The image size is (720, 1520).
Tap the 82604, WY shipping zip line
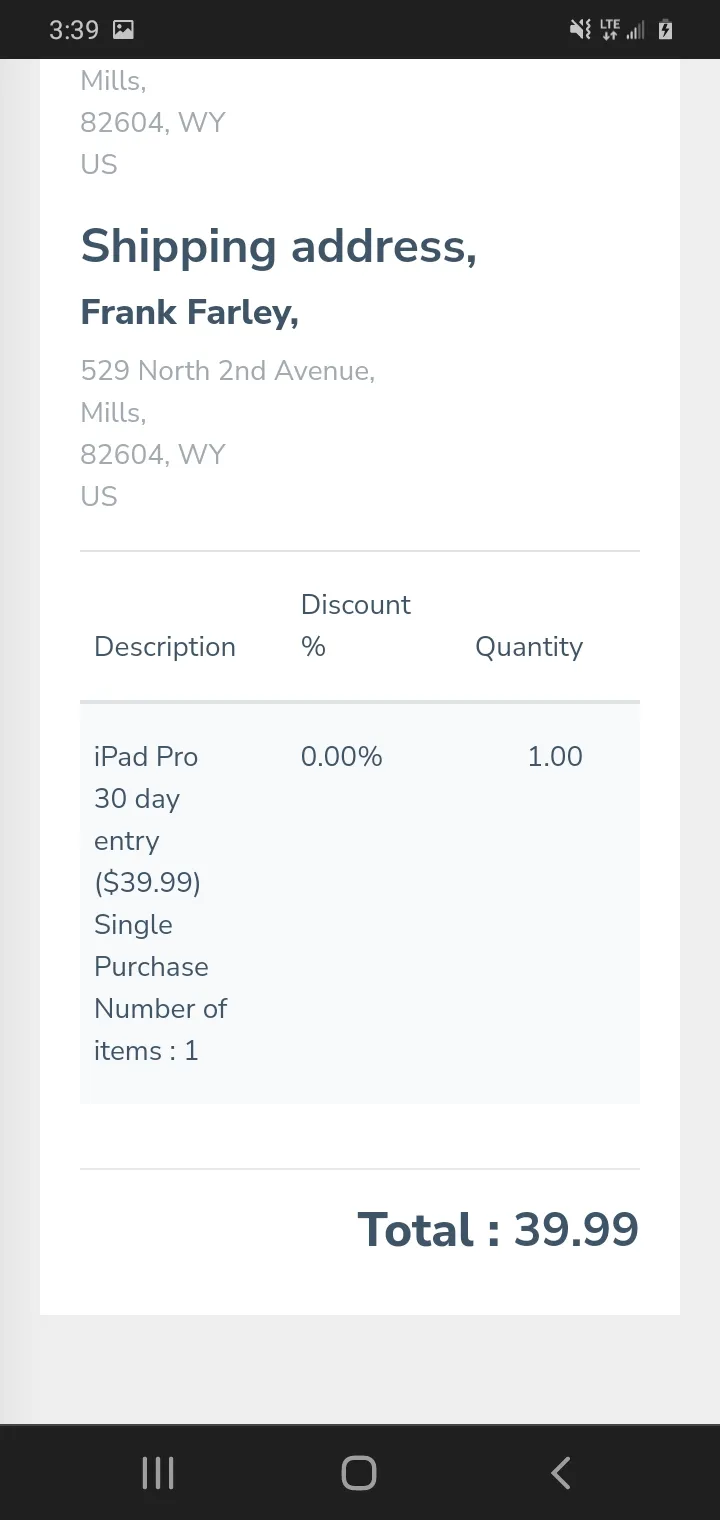click(x=153, y=455)
